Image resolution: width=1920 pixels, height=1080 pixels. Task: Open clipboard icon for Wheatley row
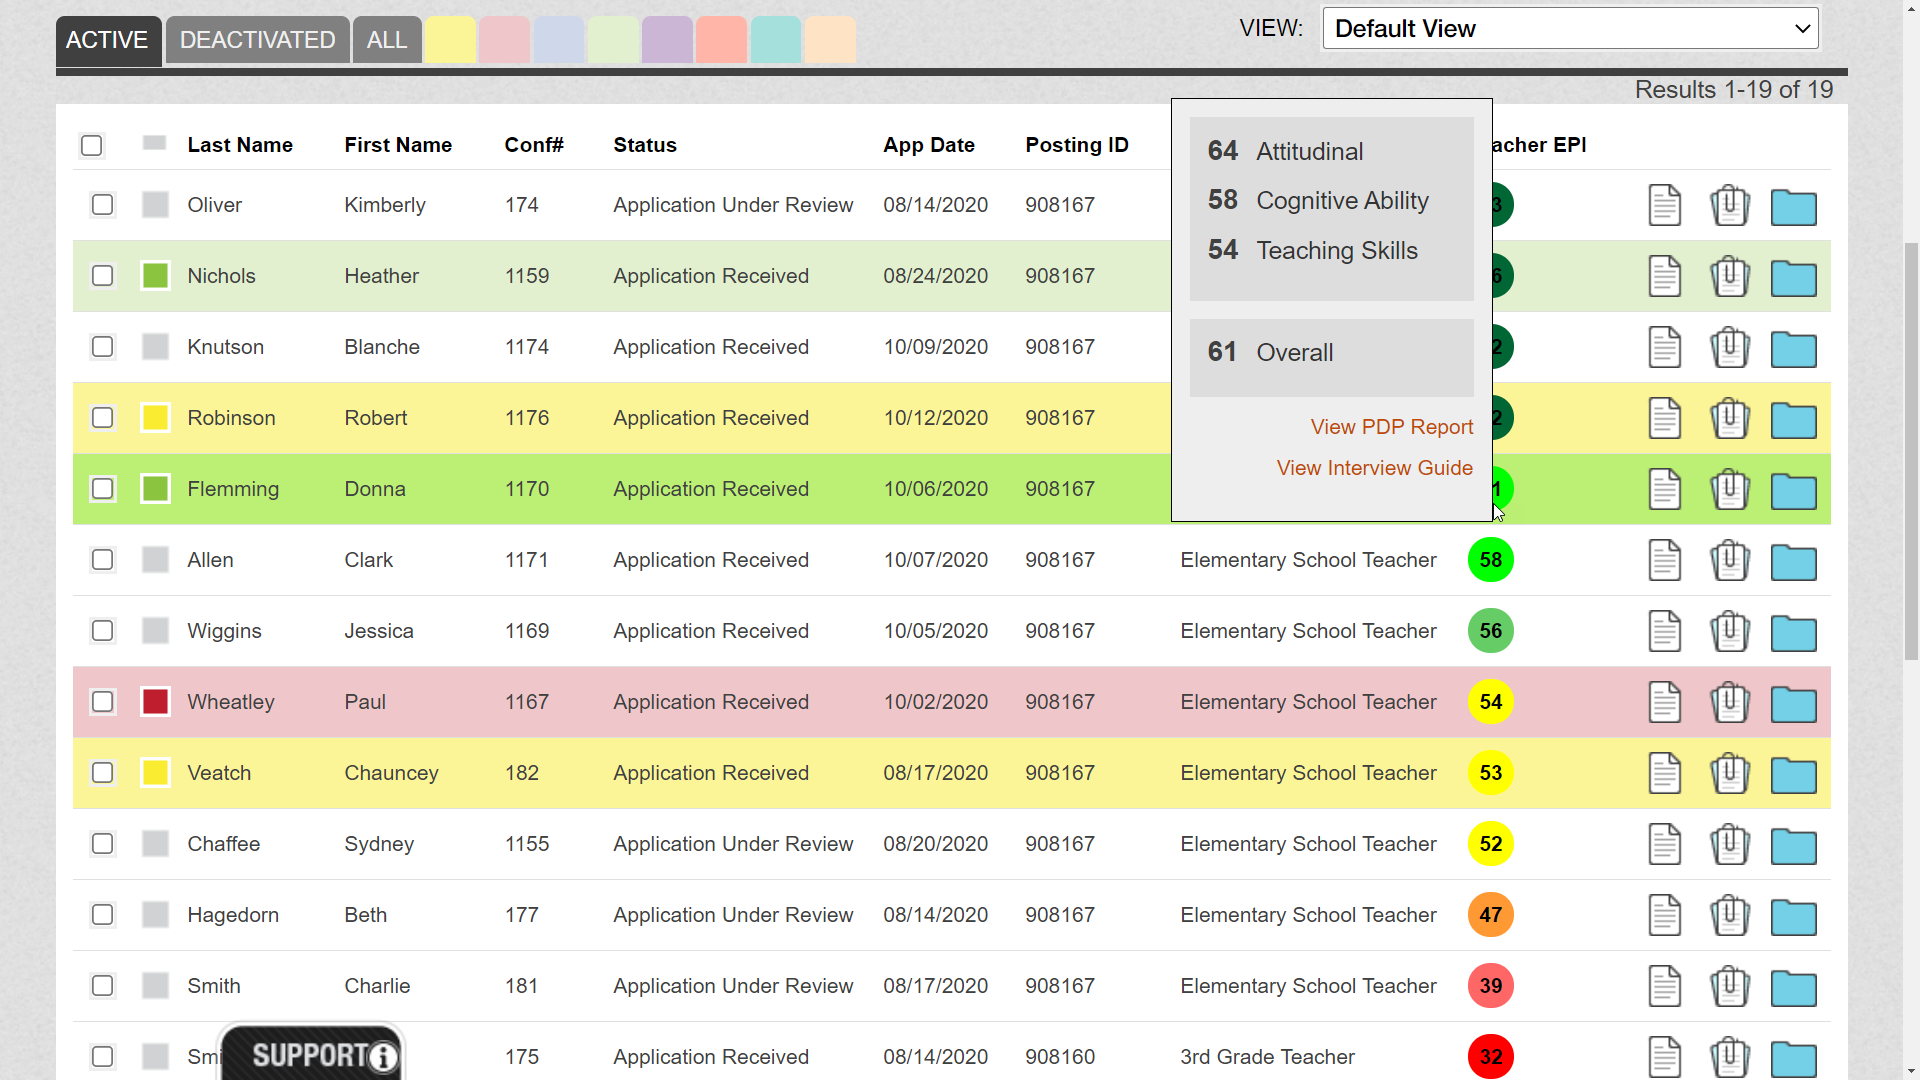click(1729, 702)
